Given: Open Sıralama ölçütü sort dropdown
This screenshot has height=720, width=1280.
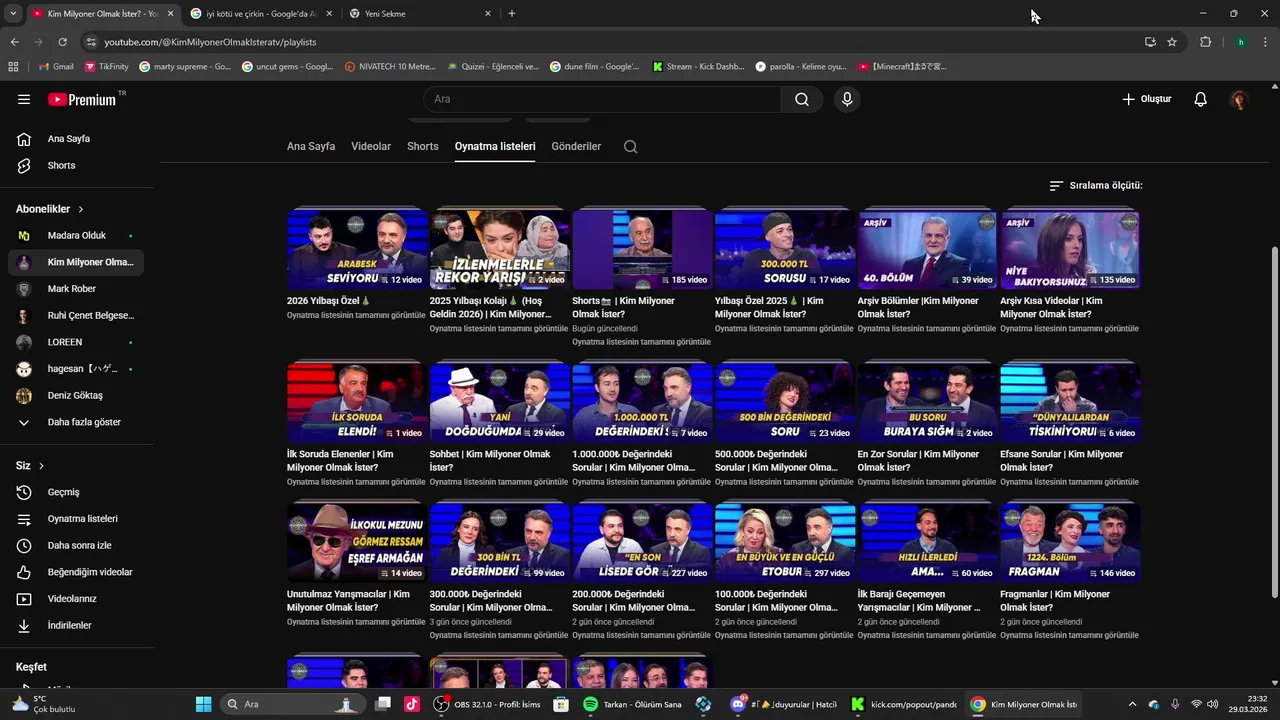Looking at the screenshot, I should (x=1096, y=185).
